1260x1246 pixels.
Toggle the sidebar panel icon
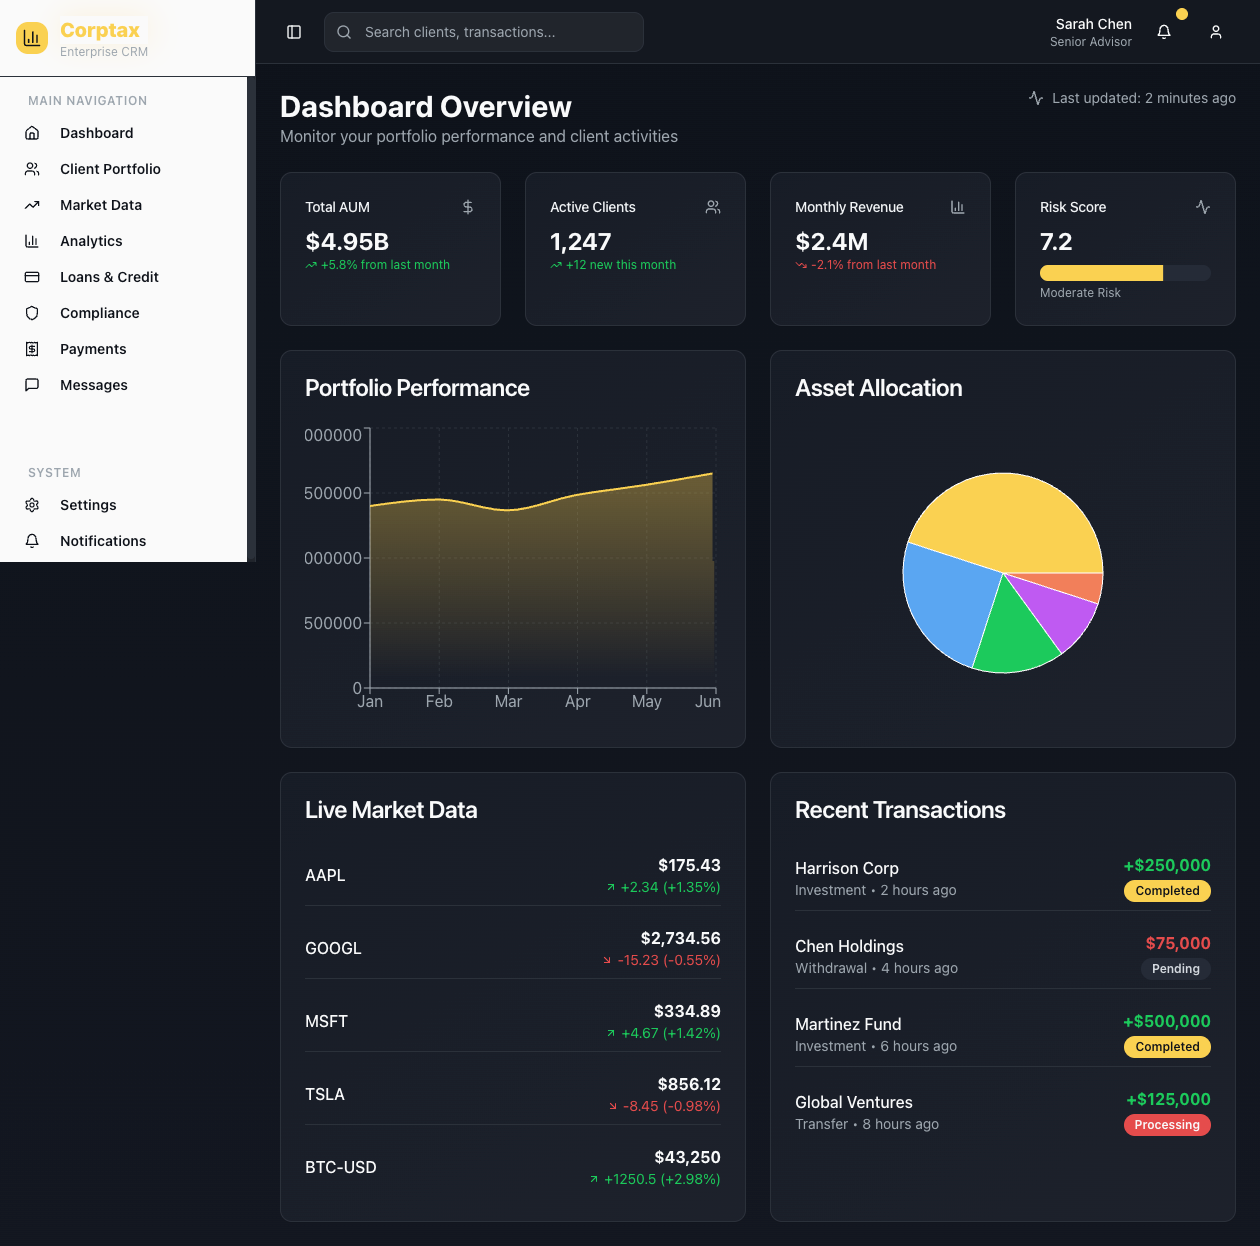pyautogui.click(x=294, y=32)
